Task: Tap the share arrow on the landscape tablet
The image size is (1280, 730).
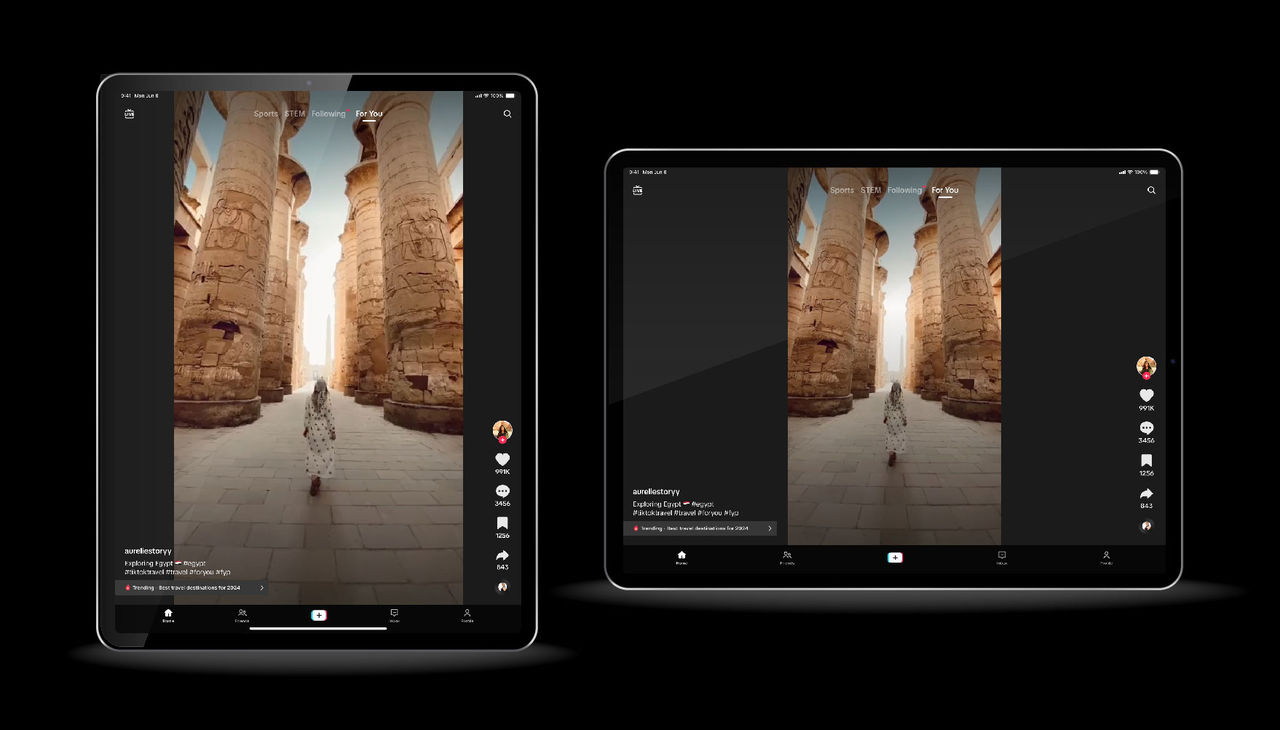Action: click(x=1146, y=494)
